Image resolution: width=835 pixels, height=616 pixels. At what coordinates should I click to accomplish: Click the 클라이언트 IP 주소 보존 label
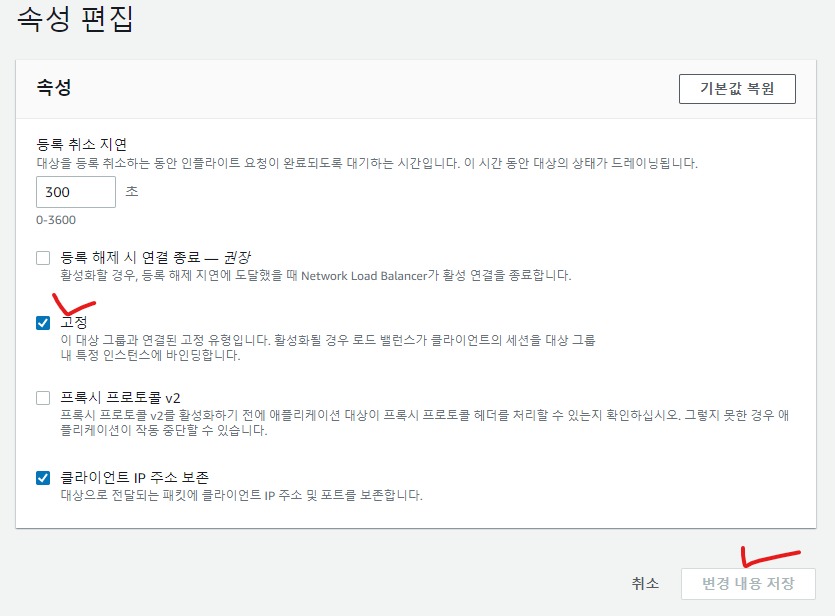[135, 477]
